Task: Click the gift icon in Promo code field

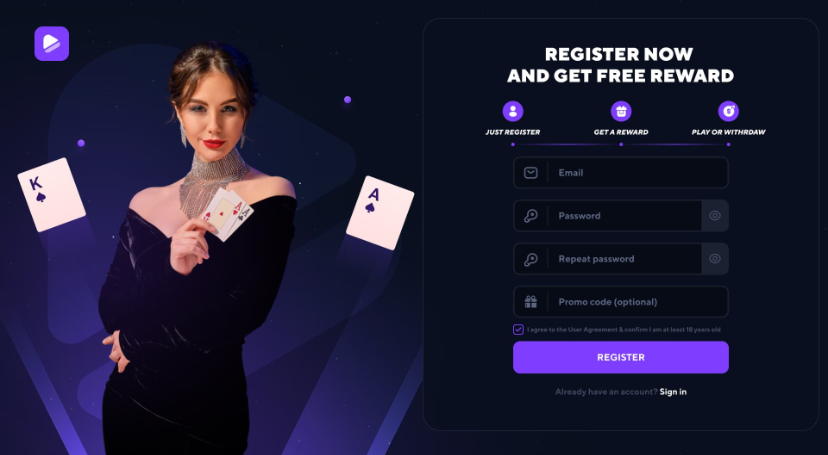Action: (x=531, y=302)
